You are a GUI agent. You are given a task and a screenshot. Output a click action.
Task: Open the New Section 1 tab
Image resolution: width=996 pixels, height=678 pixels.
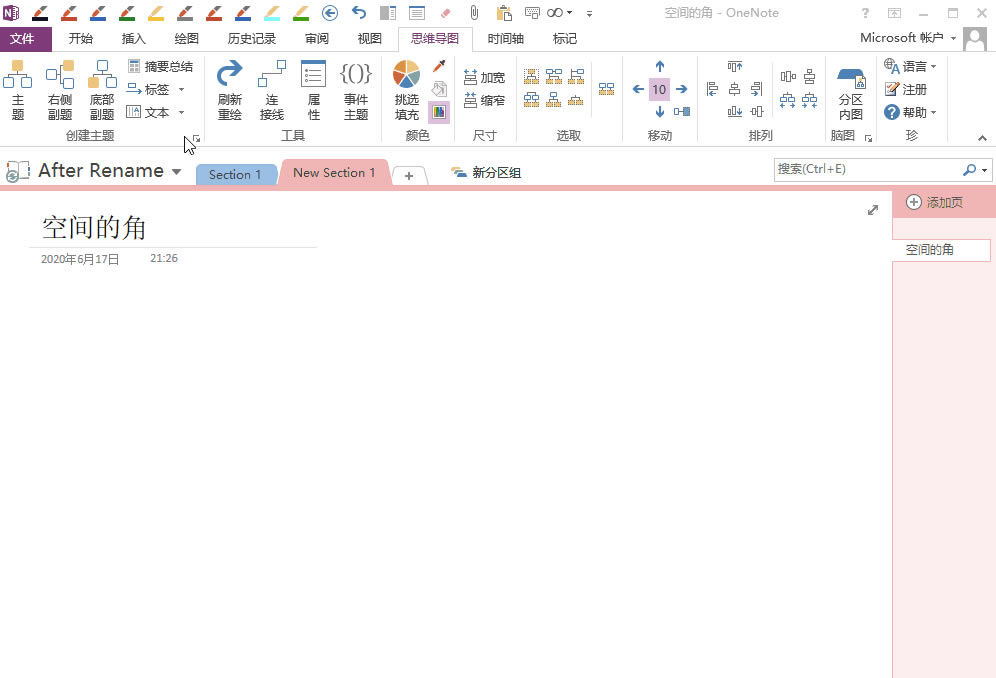(x=334, y=172)
